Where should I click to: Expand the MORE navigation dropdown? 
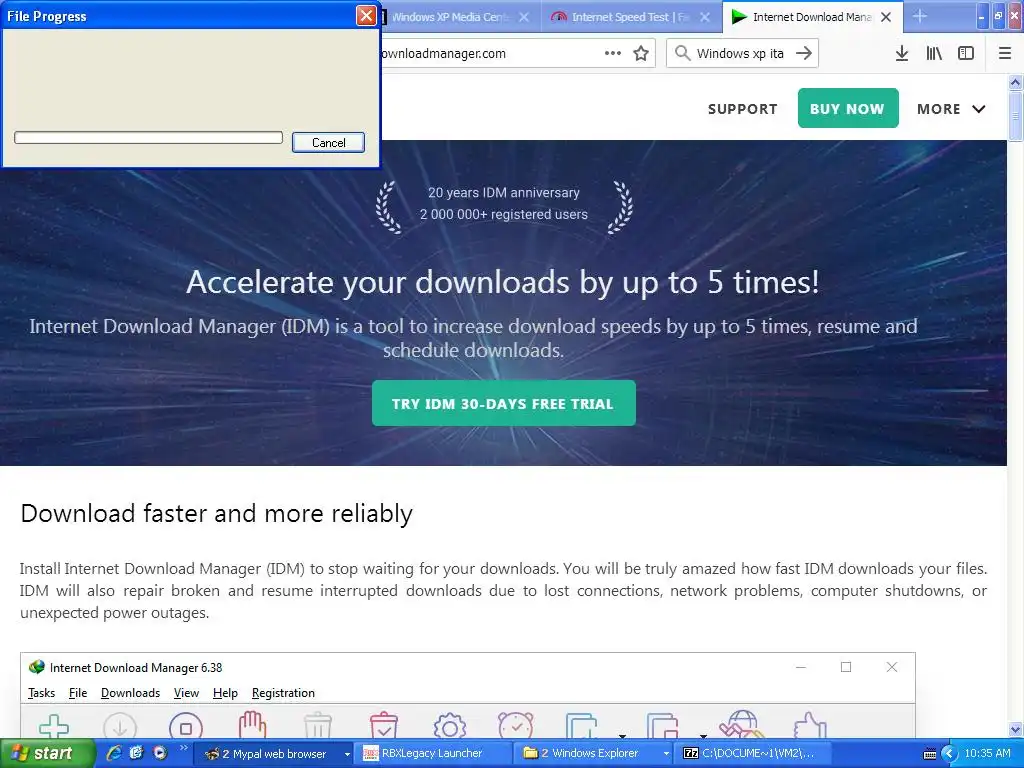click(x=951, y=109)
